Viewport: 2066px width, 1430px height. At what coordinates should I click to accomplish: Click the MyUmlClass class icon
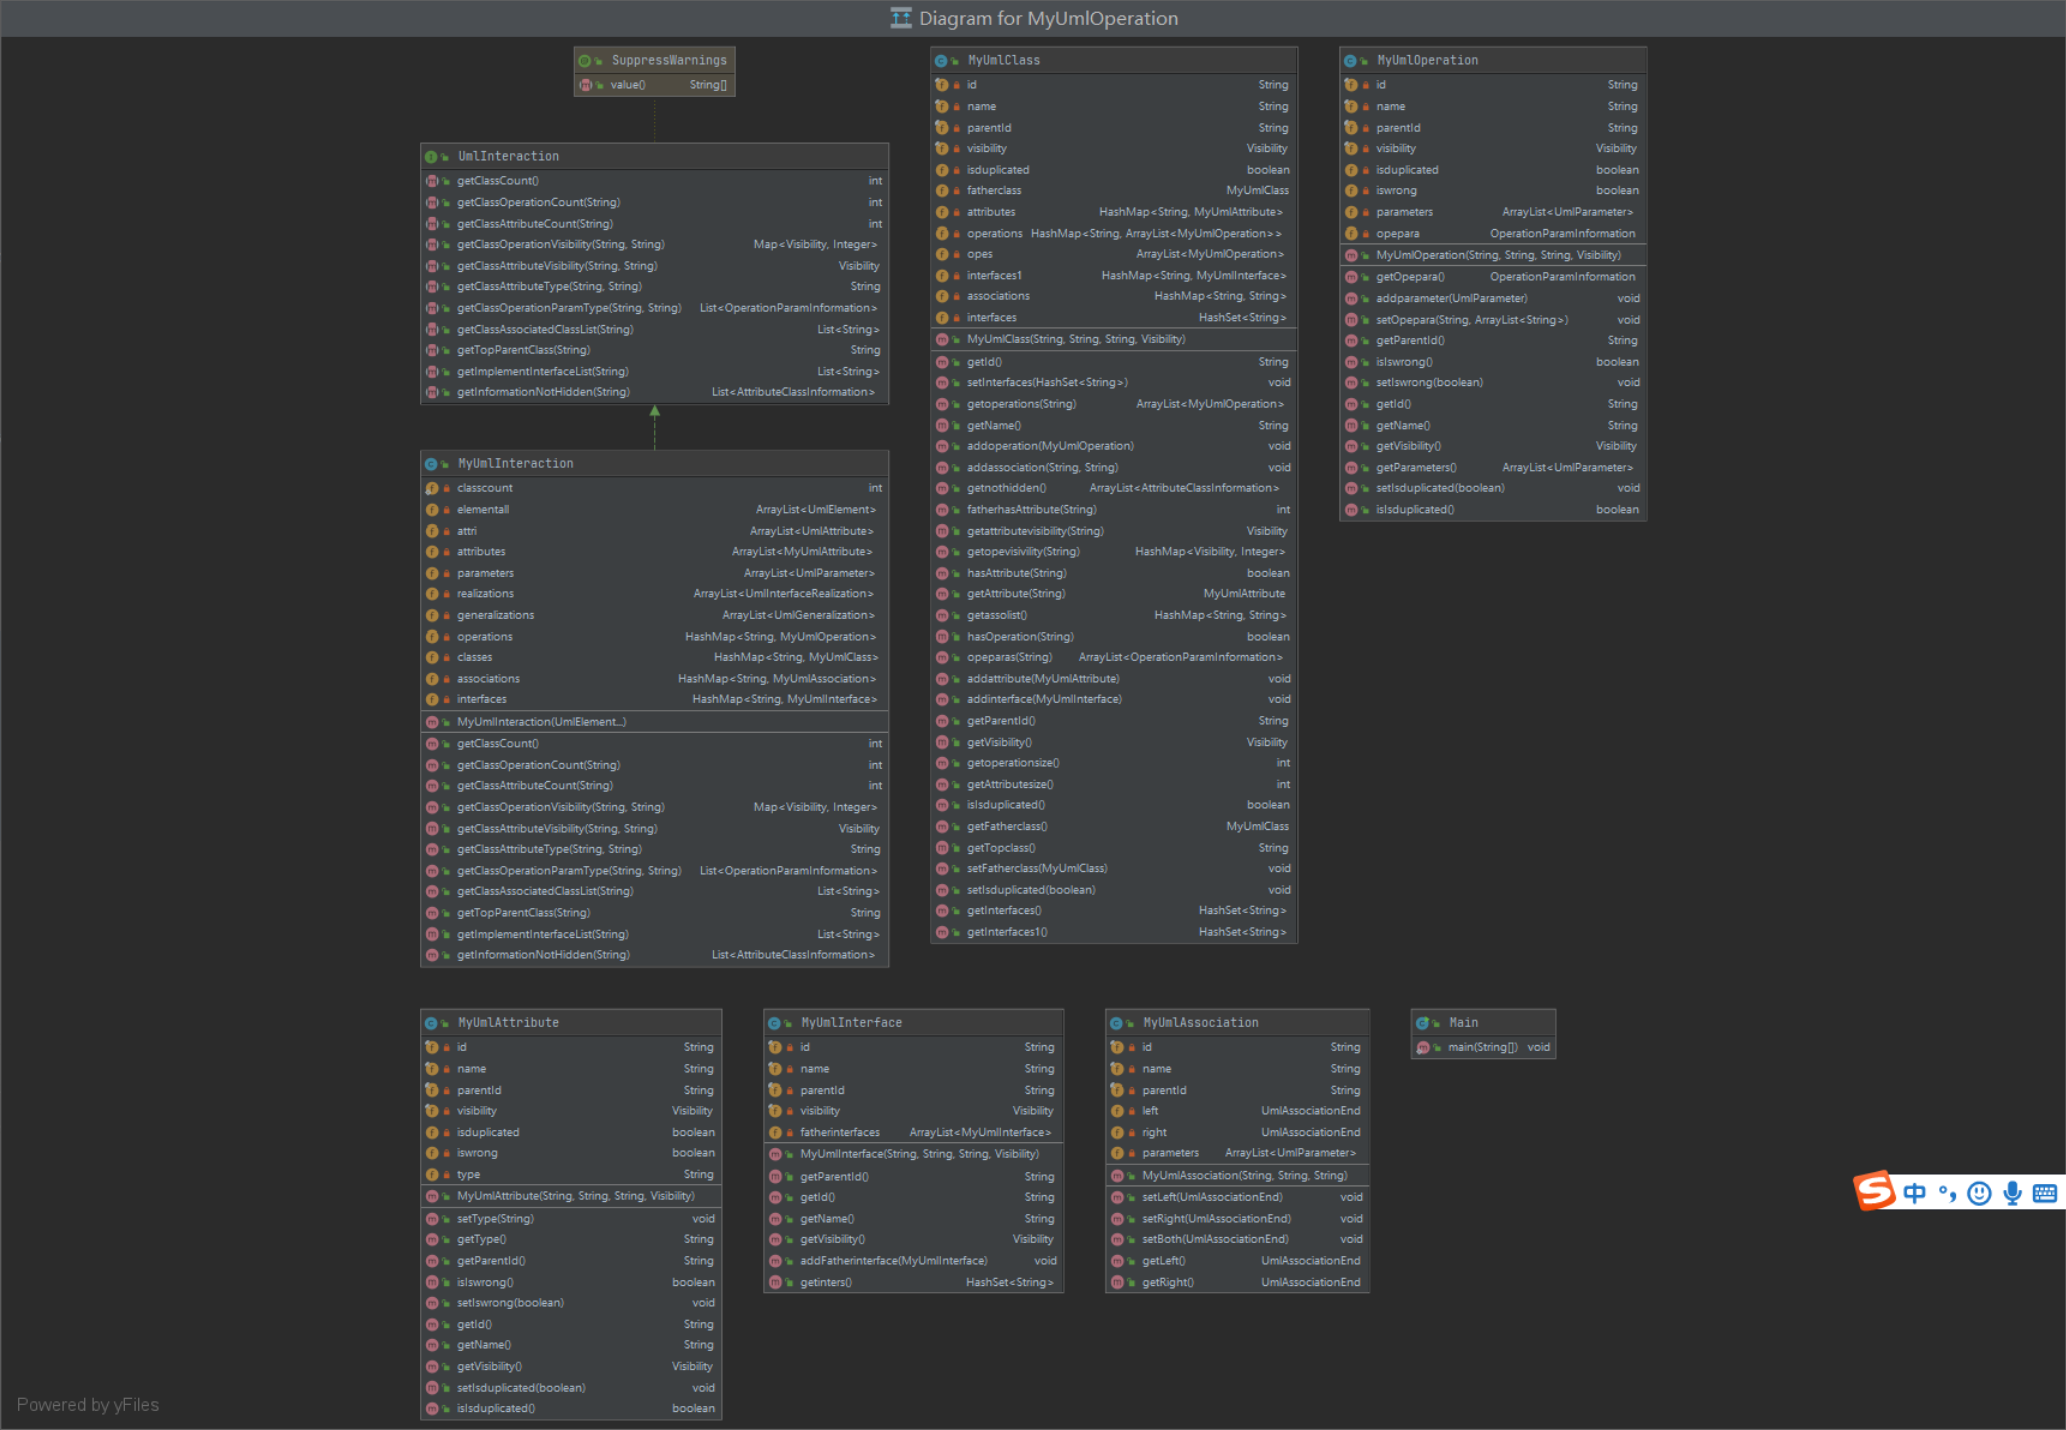click(x=942, y=61)
